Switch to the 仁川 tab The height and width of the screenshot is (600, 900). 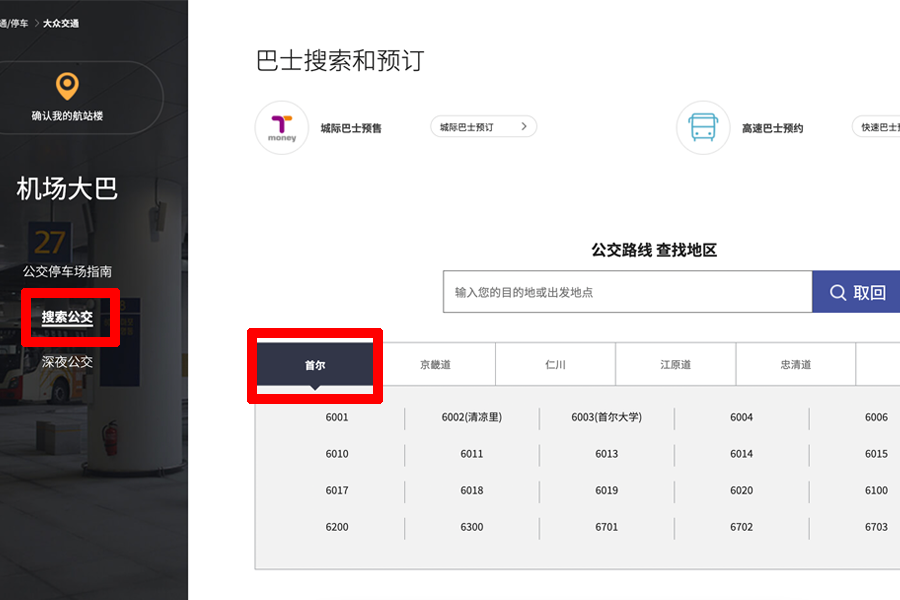[x=555, y=365]
